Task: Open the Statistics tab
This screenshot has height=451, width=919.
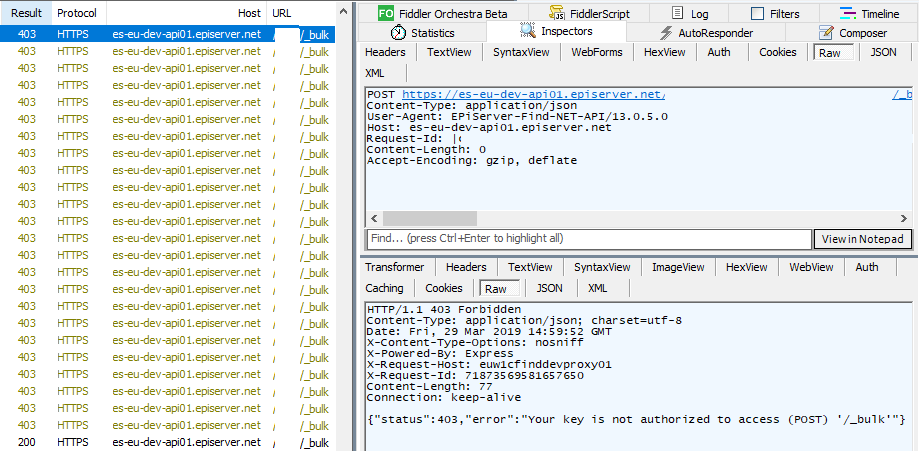Action: coord(423,32)
